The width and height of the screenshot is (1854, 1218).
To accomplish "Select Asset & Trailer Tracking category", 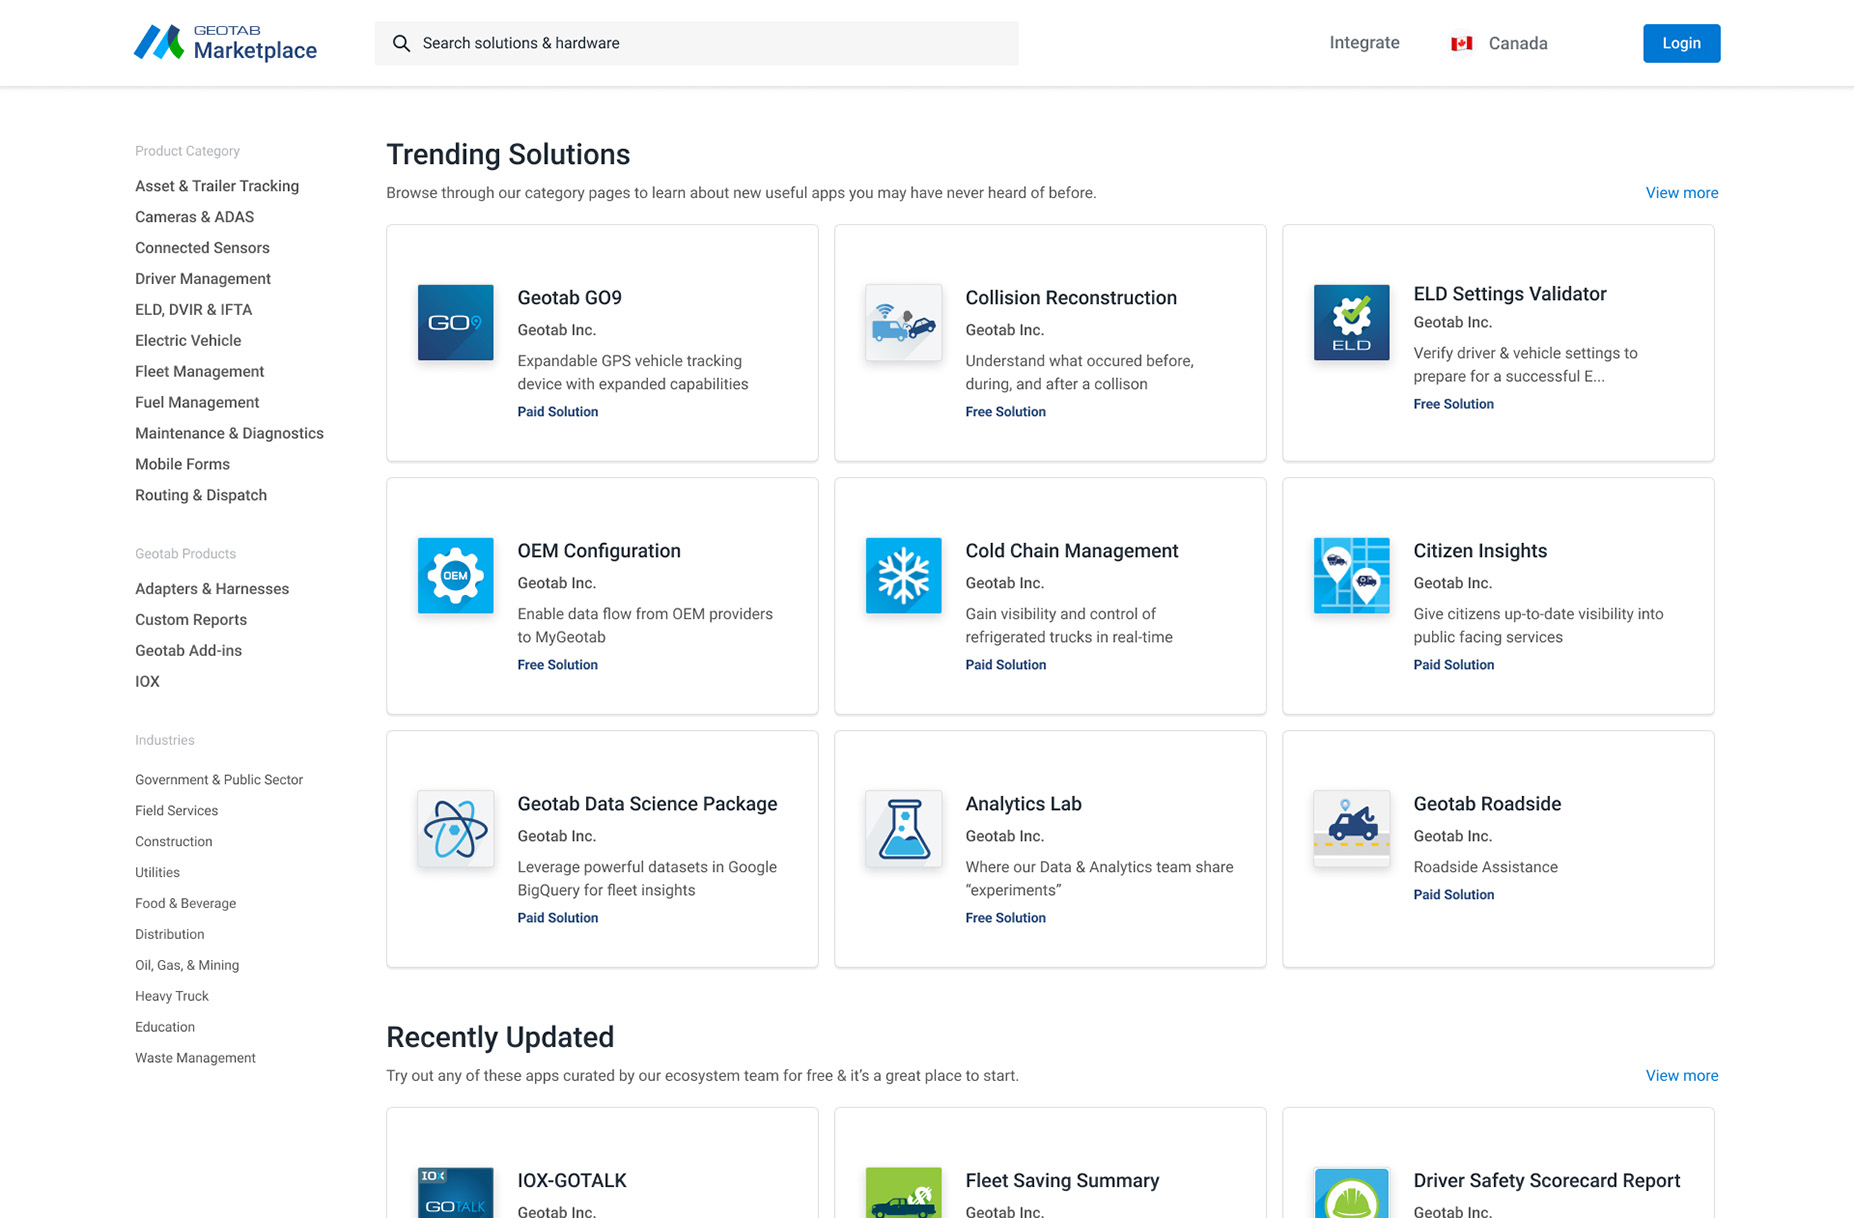I will point(217,186).
